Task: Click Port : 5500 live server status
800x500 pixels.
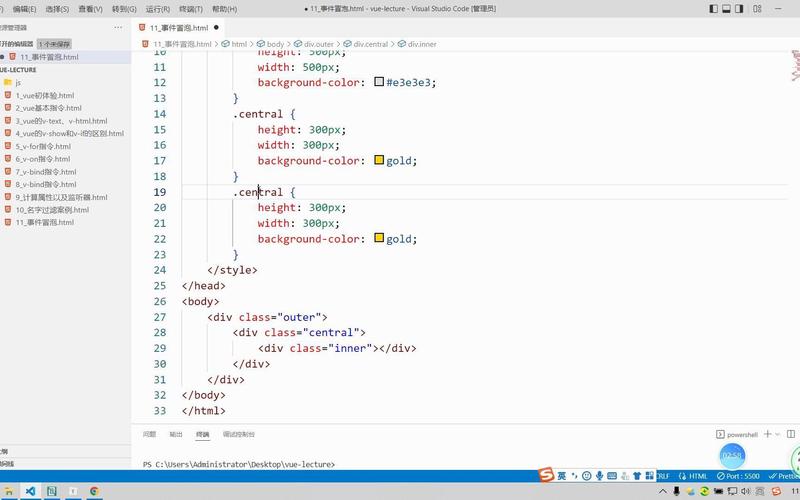Action: click(738, 476)
